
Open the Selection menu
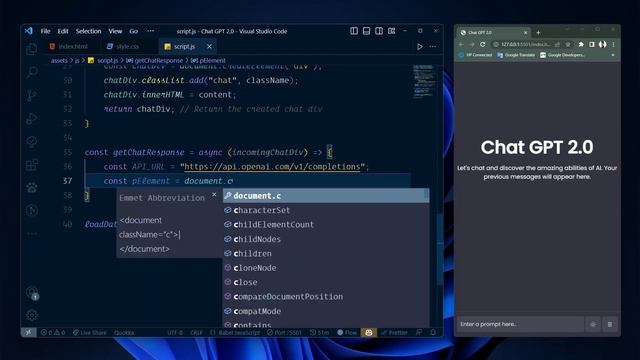click(x=88, y=31)
